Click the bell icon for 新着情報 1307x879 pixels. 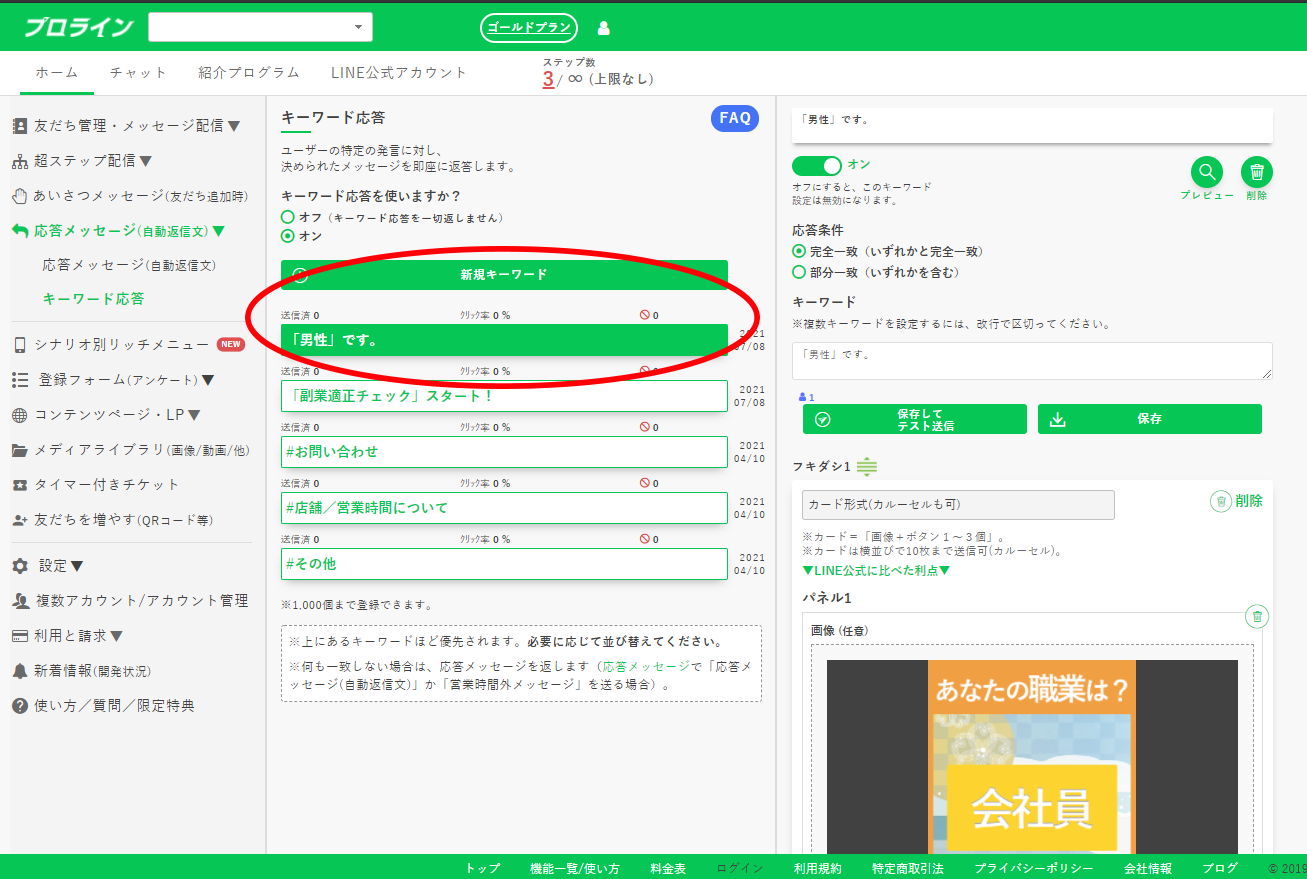[20, 671]
